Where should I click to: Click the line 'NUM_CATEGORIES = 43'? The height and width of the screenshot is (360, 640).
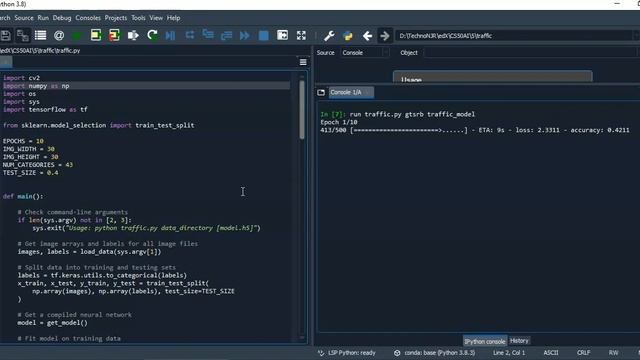(38, 165)
